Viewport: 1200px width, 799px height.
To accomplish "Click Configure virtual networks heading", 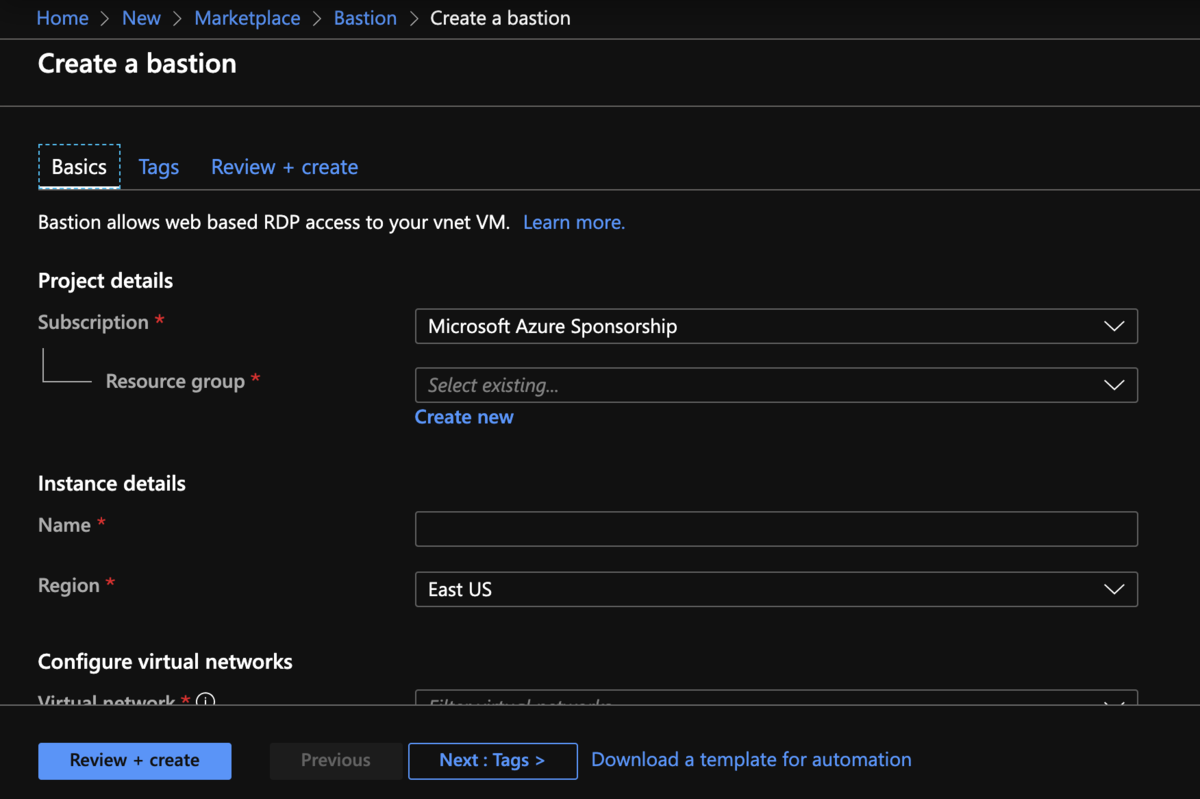I will (165, 662).
